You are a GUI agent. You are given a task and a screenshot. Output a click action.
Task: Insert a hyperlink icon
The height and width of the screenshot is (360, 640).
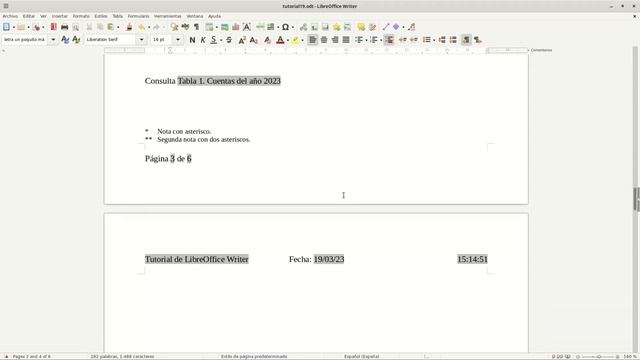click(x=303, y=27)
